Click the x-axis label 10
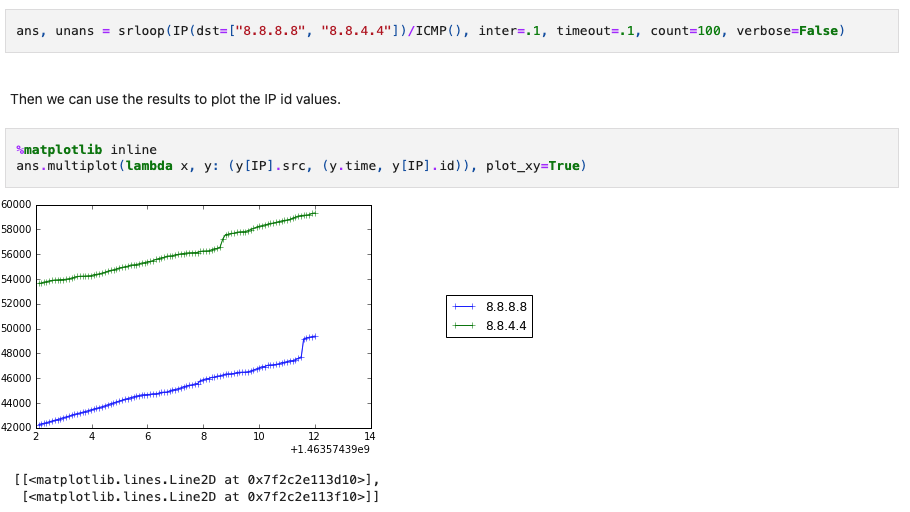This screenshot has width=910, height=512. click(x=259, y=436)
